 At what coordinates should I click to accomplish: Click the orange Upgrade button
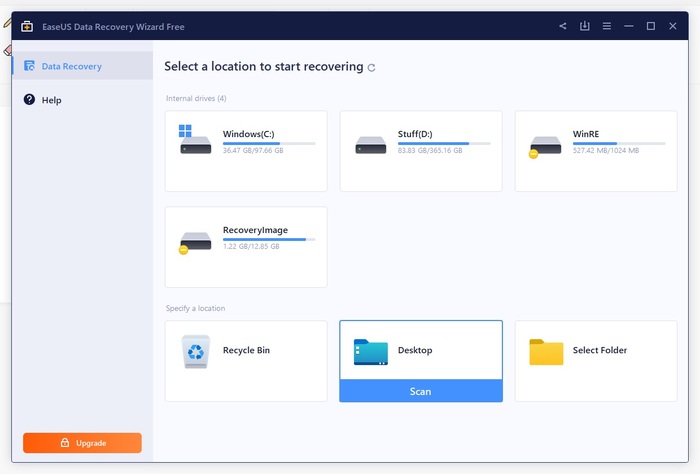(x=83, y=443)
